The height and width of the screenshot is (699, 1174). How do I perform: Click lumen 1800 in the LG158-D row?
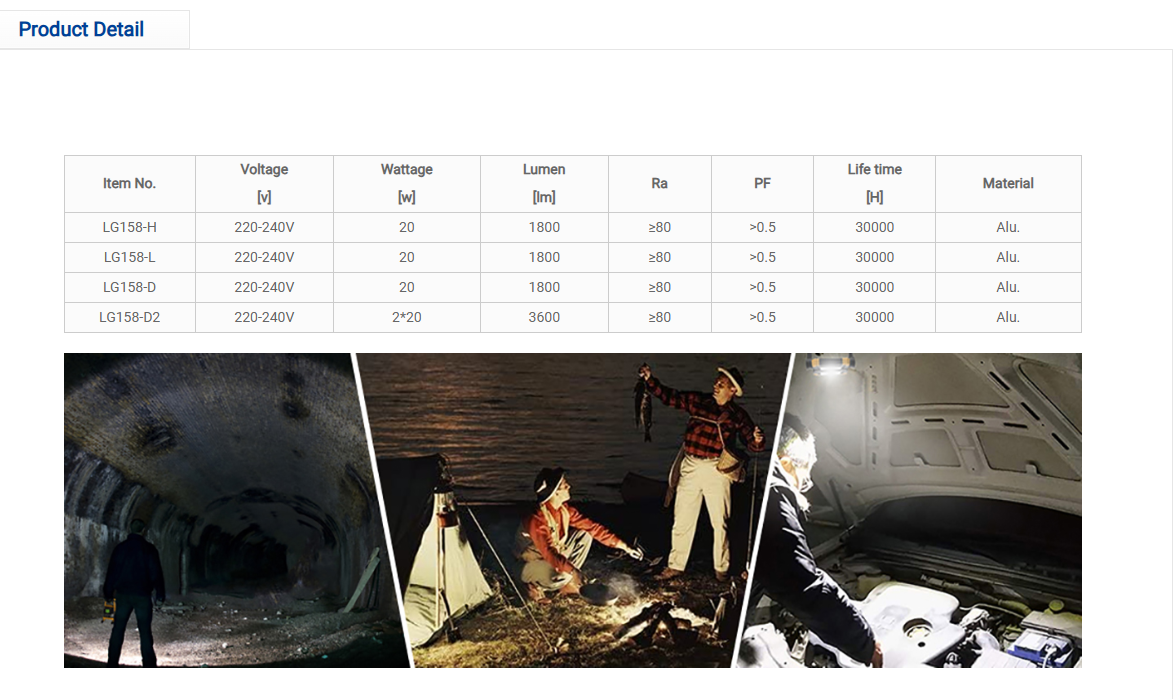point(544,287)
